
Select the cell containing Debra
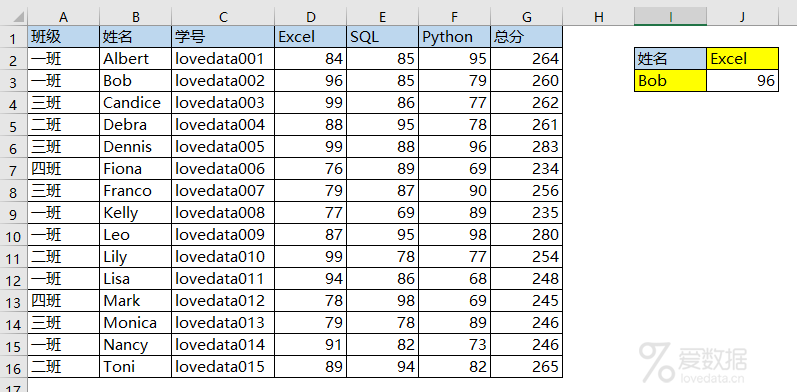click(x=136, y=125)
